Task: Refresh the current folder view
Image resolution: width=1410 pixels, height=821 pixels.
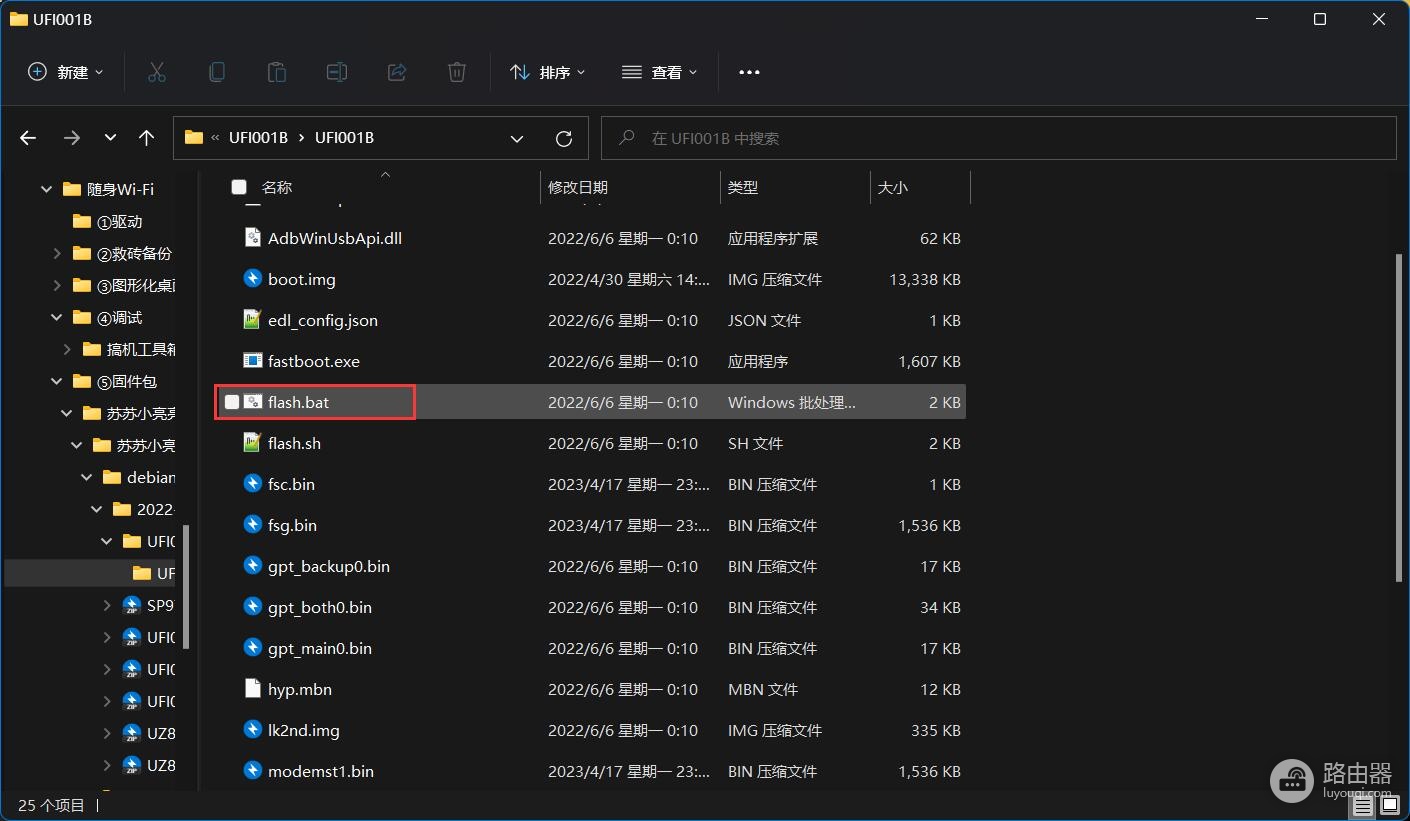Action: pos(564,138)
